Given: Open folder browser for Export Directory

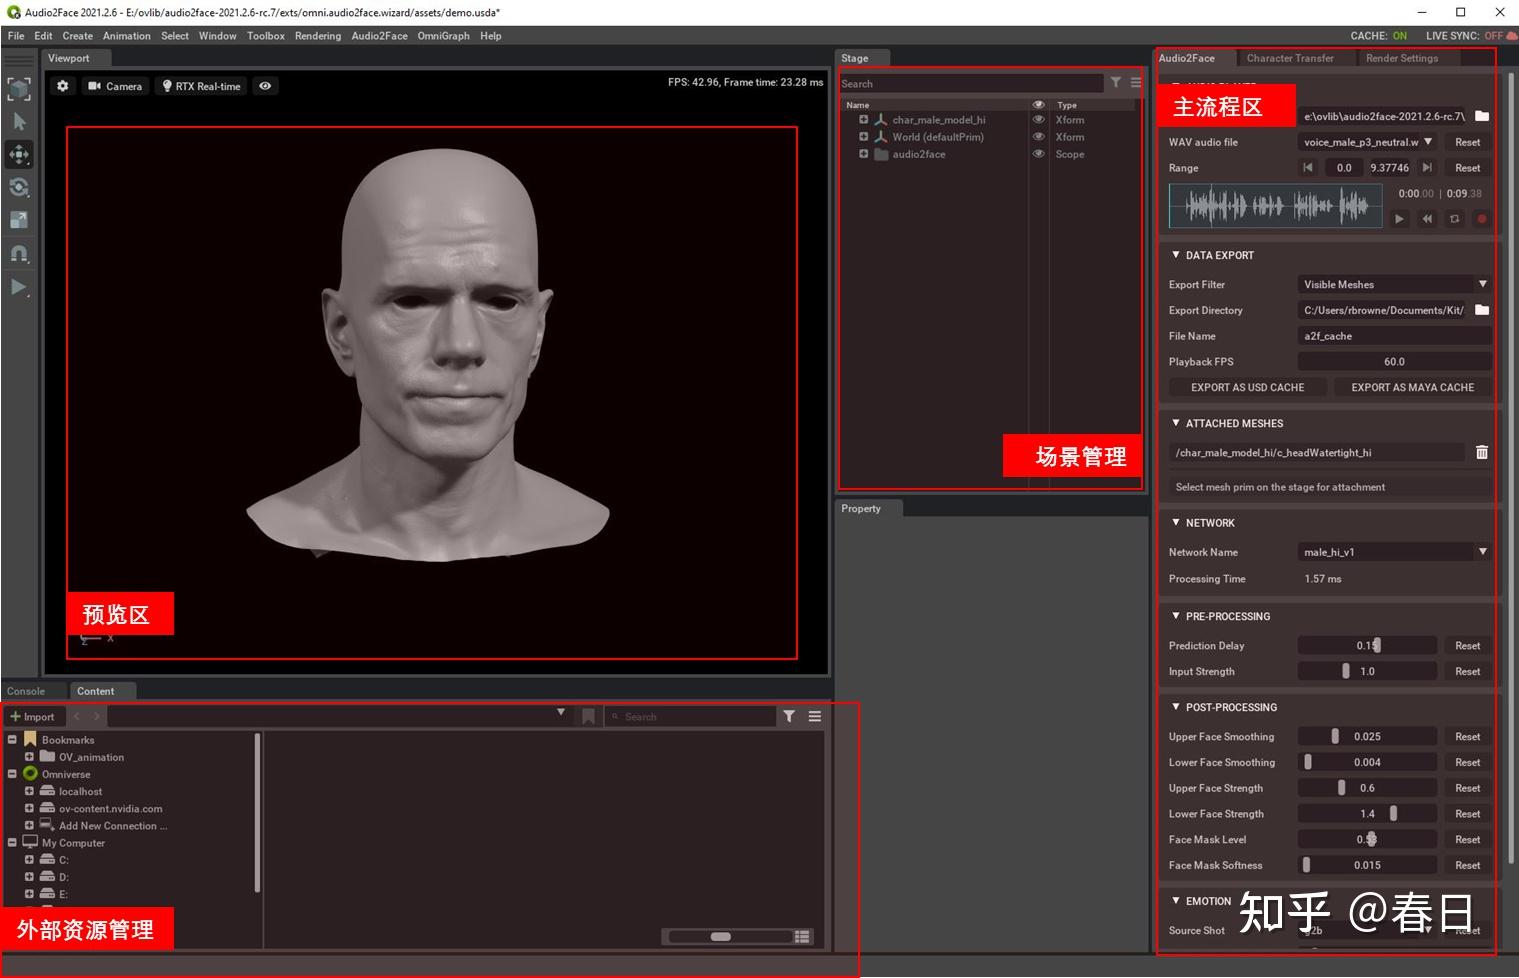Looking at the screenshot, I should click(1481, 311).
